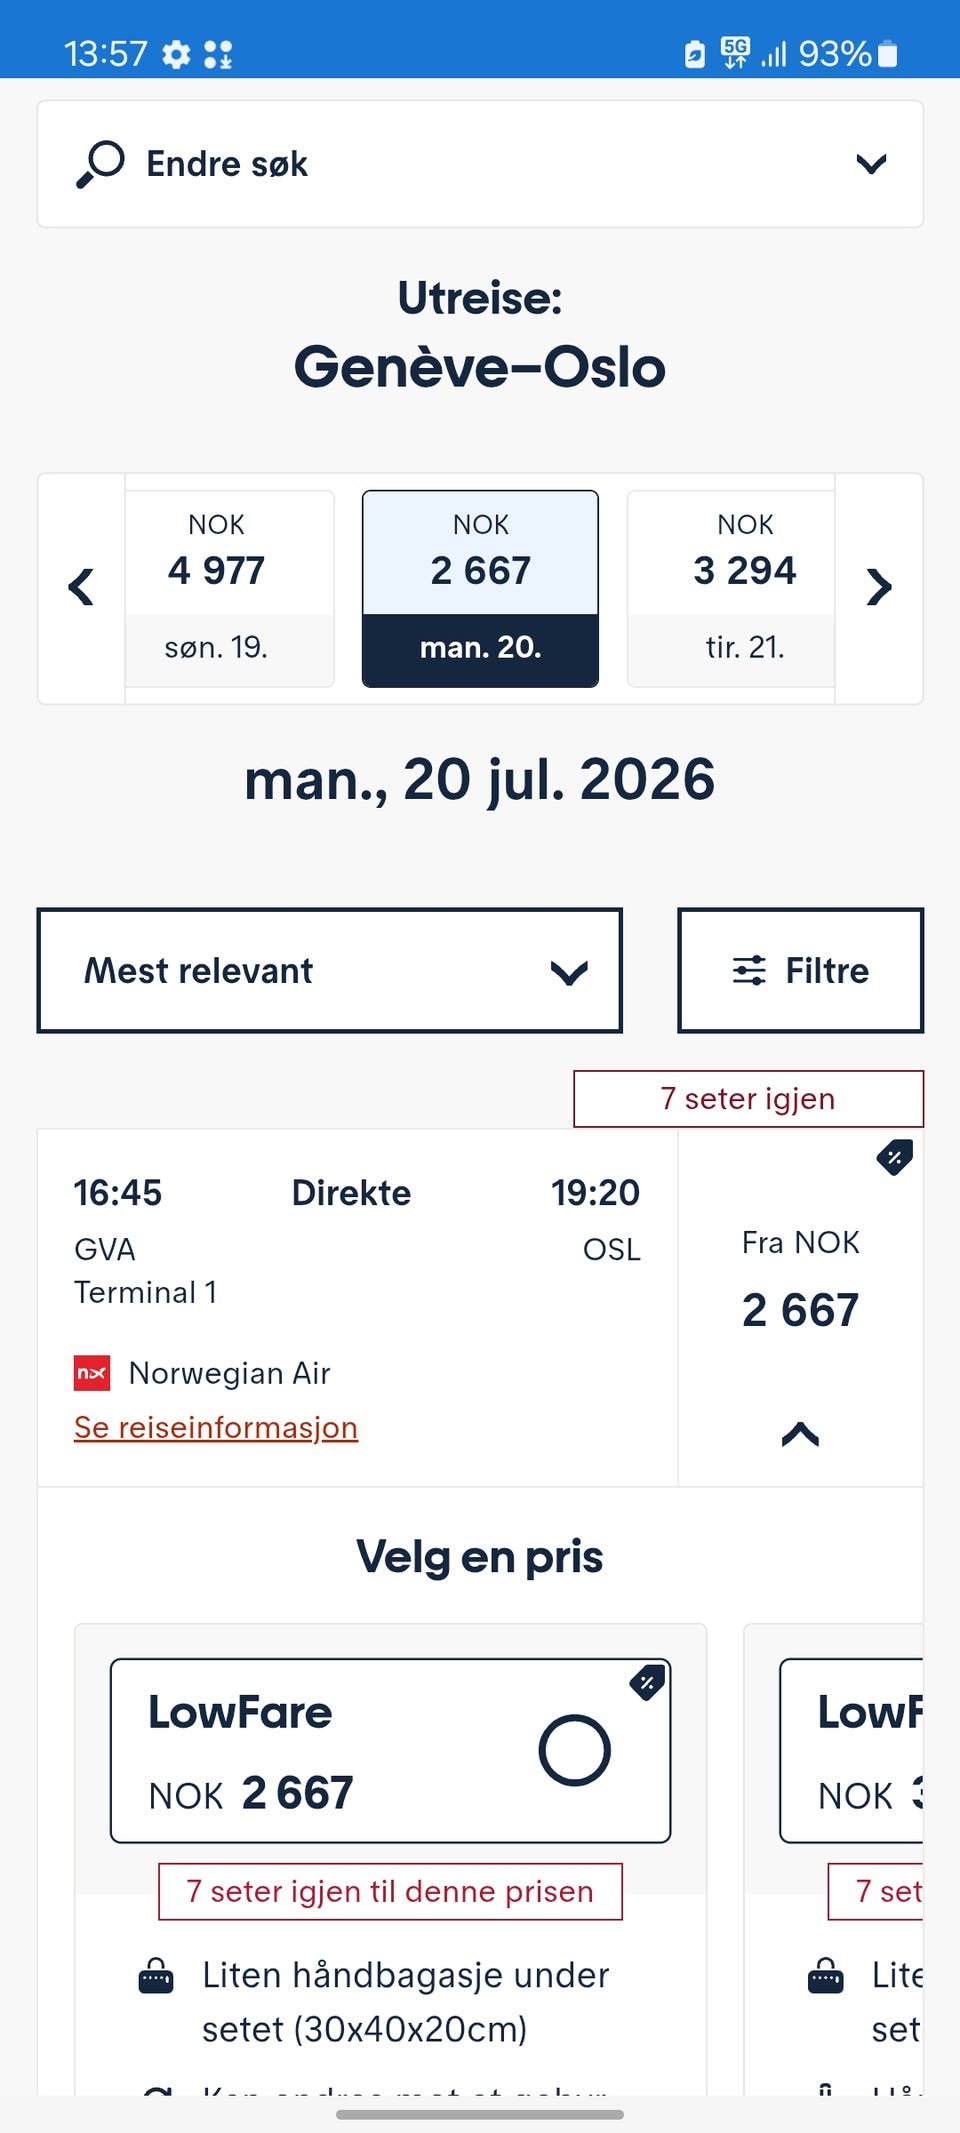960x2133 pixels.
Task: Open the Filtre filter button
Action: (800, 970)
